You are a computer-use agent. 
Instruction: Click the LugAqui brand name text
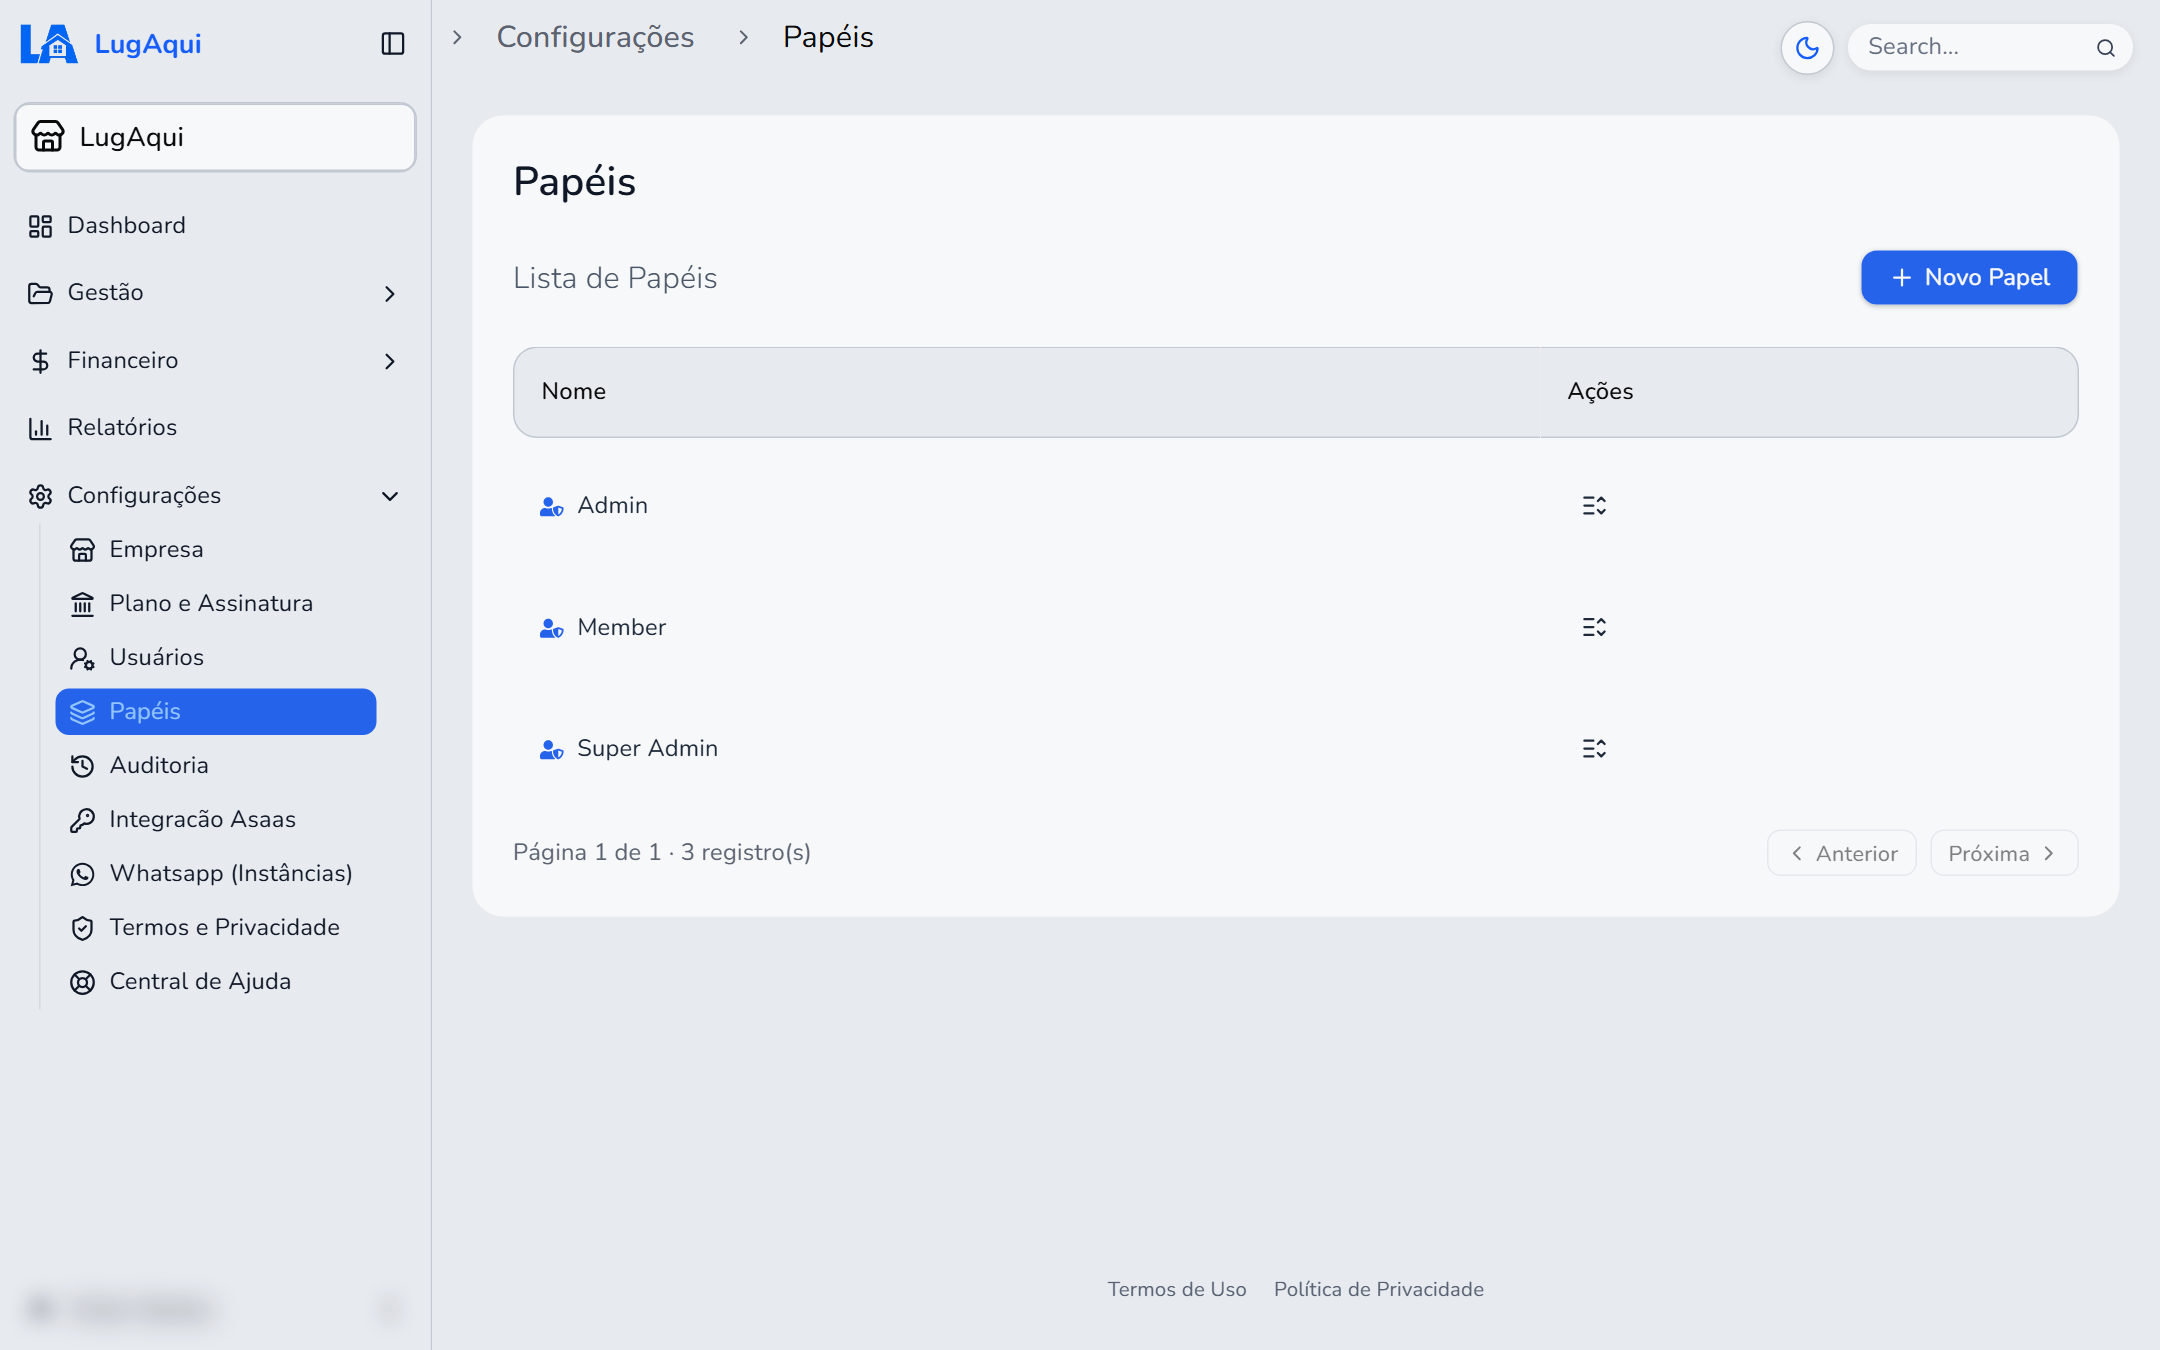[x=148, y=44]
